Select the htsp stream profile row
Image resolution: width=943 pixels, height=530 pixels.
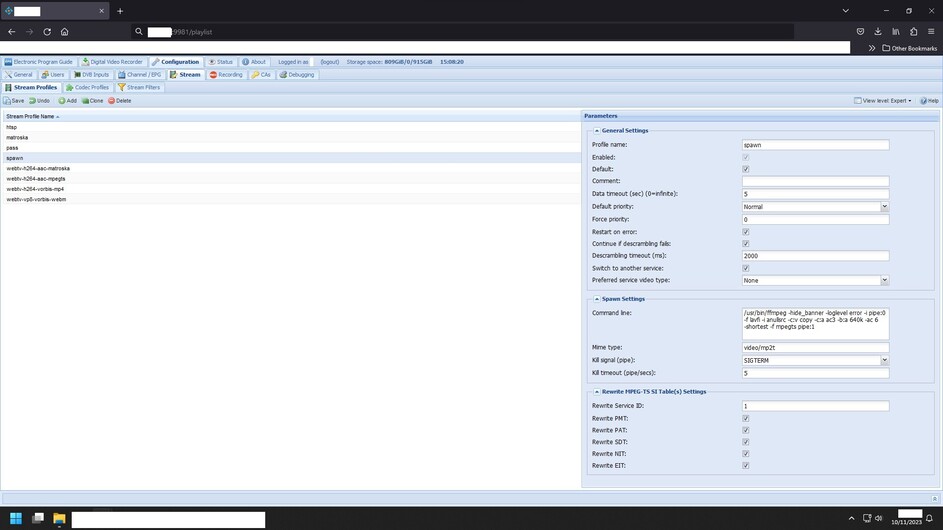click(x=291, y=127)
